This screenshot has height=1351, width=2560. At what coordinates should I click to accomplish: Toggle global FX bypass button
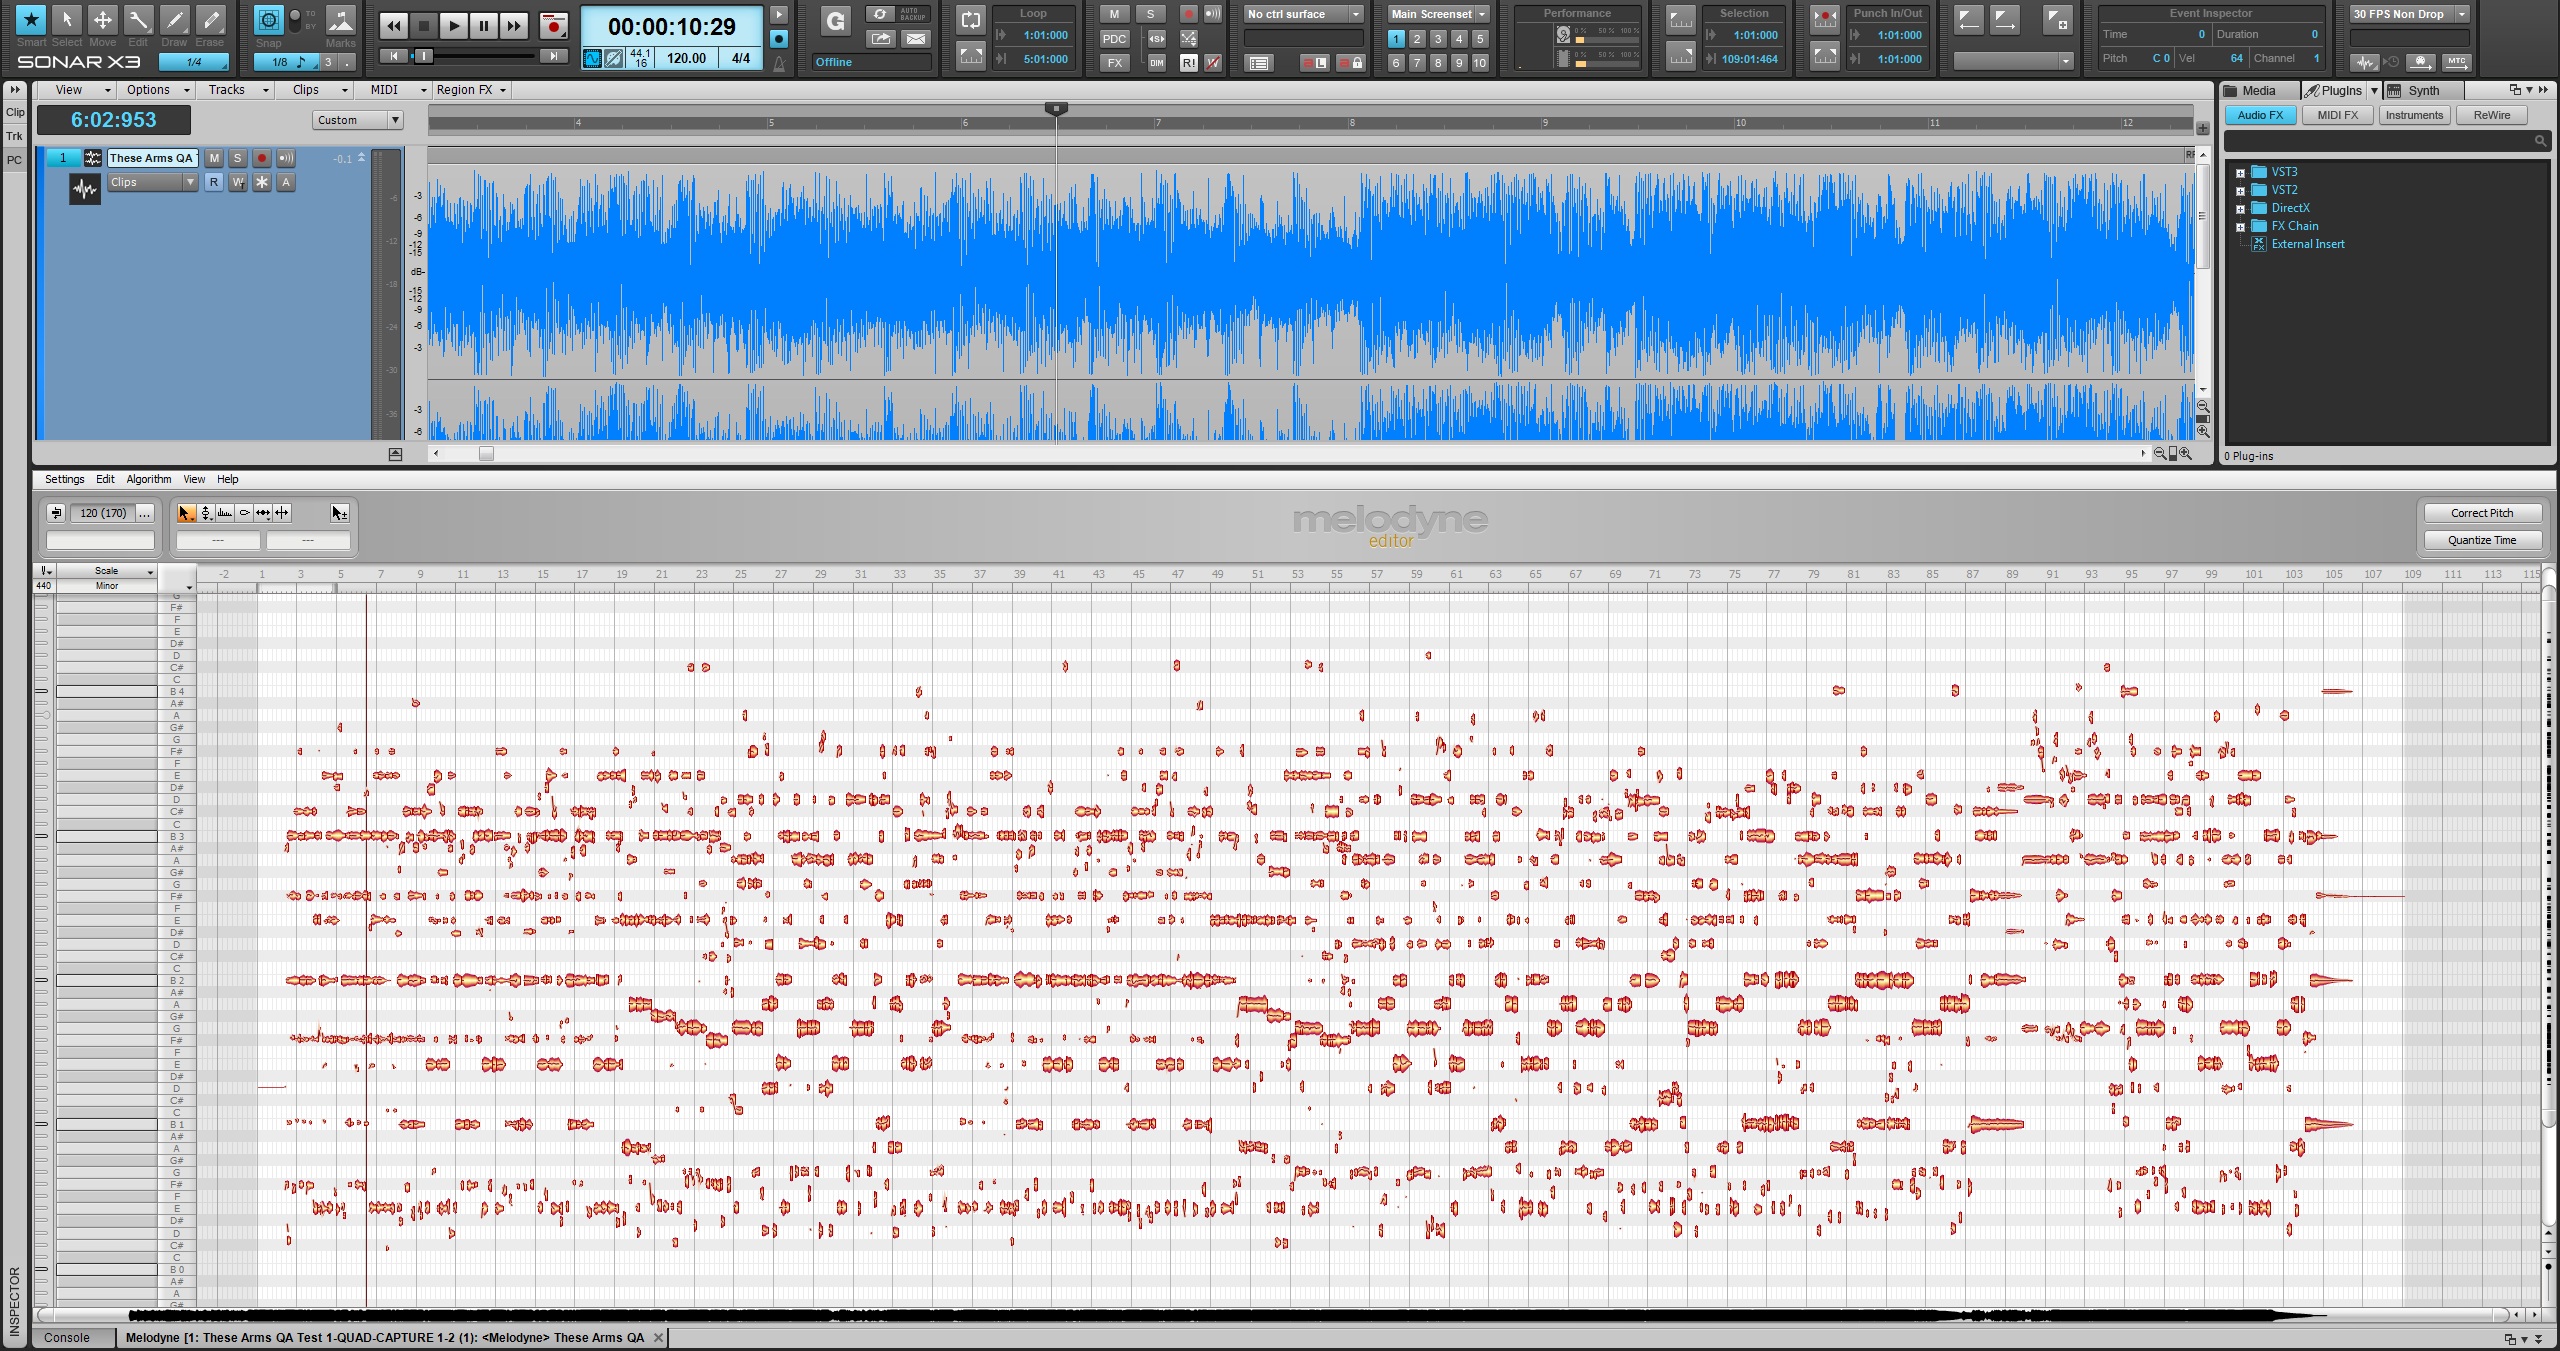pyautogui.click(x=1114, y=63)
